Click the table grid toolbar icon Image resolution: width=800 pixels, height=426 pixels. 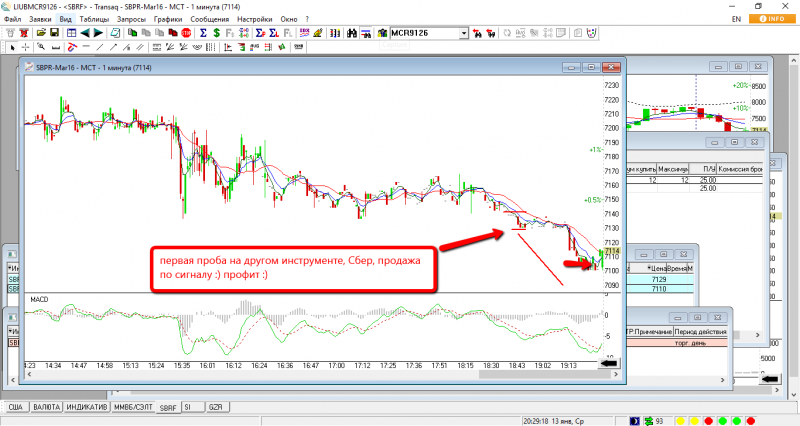71,33
